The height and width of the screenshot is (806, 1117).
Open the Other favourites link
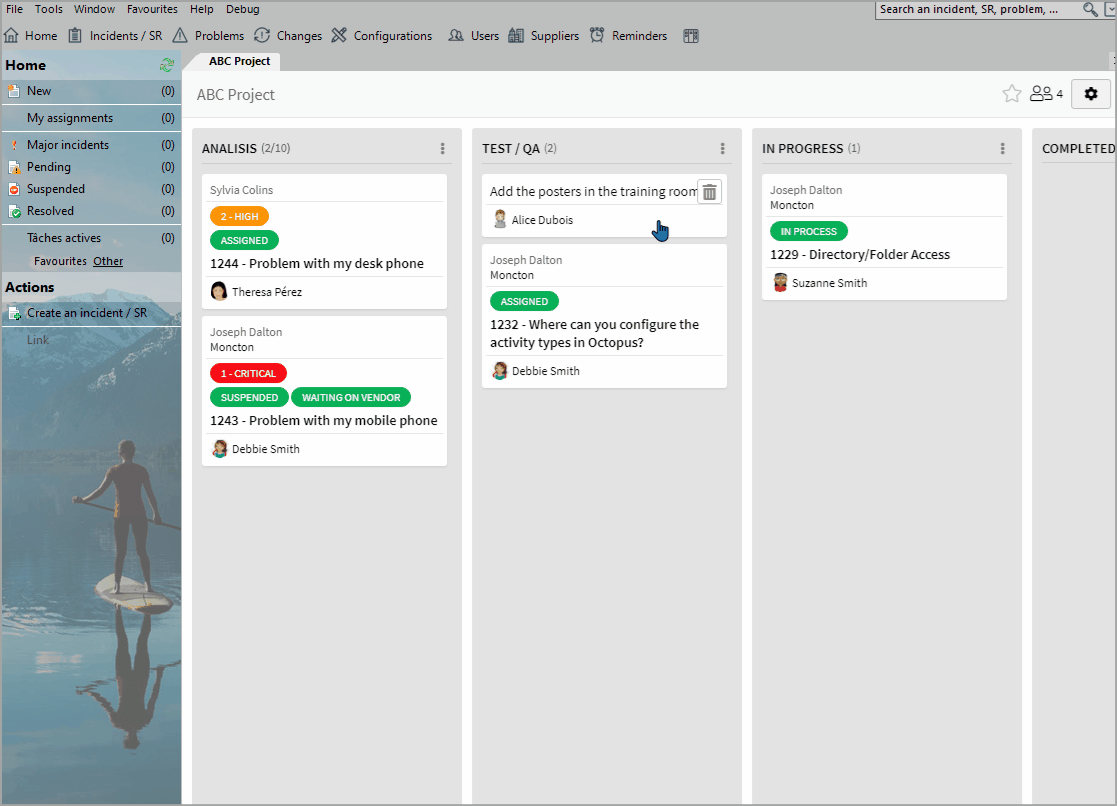pos(107,260)
